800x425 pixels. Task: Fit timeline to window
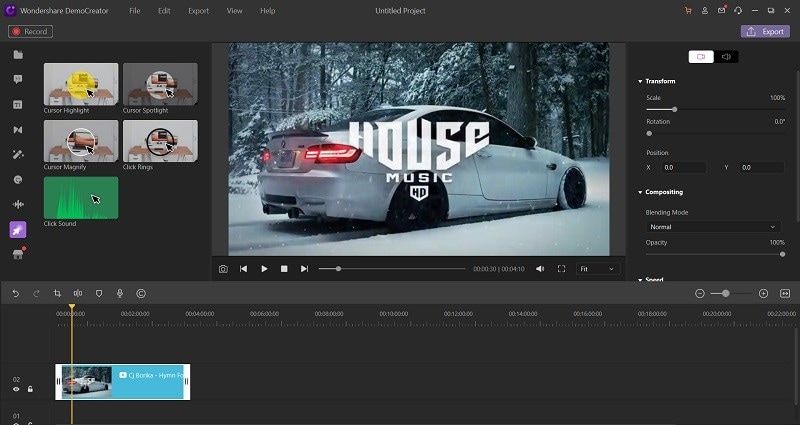tap(785, 293)
